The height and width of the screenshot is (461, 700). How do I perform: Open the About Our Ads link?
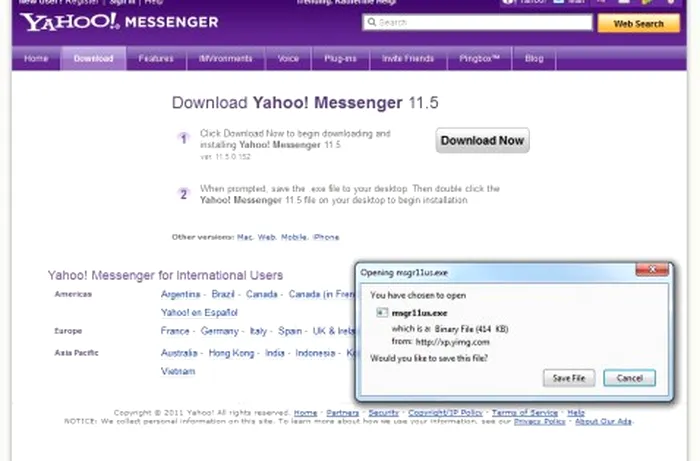[603, 421]
